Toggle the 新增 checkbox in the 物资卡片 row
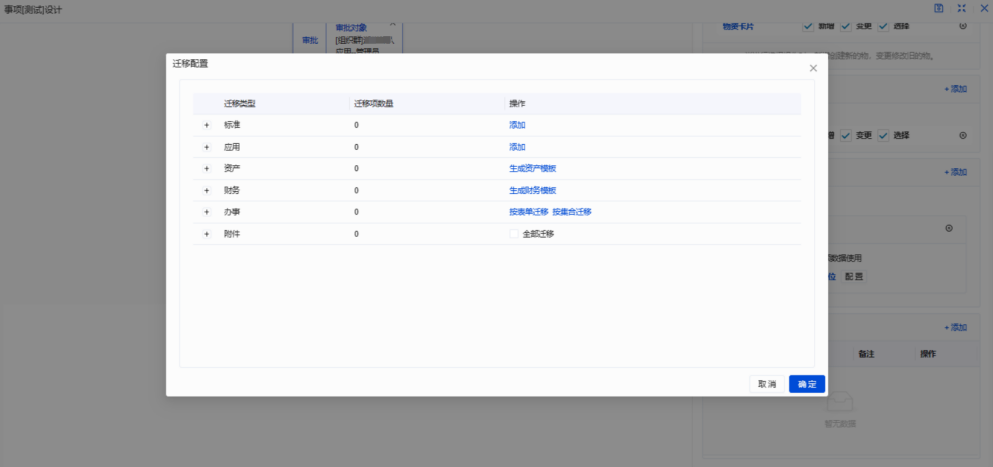The image size is (993, 467). [808, 26]
